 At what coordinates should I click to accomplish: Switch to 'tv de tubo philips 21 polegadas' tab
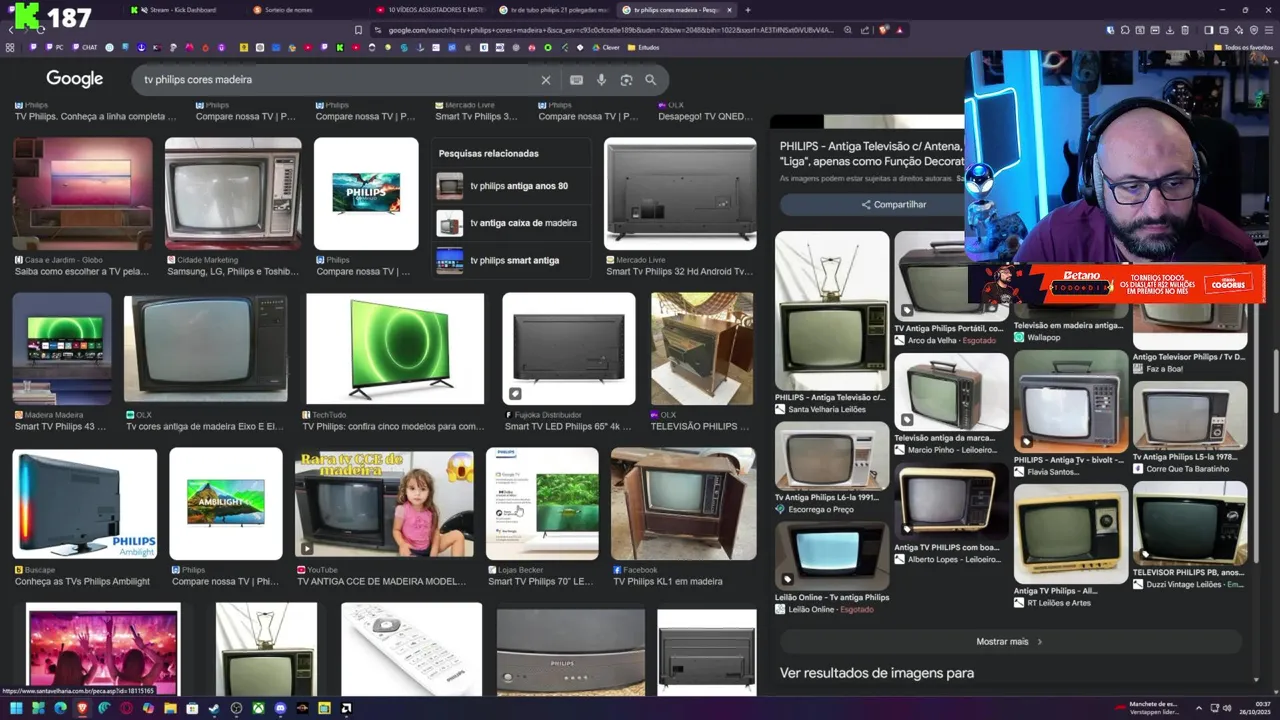[553, 10]
